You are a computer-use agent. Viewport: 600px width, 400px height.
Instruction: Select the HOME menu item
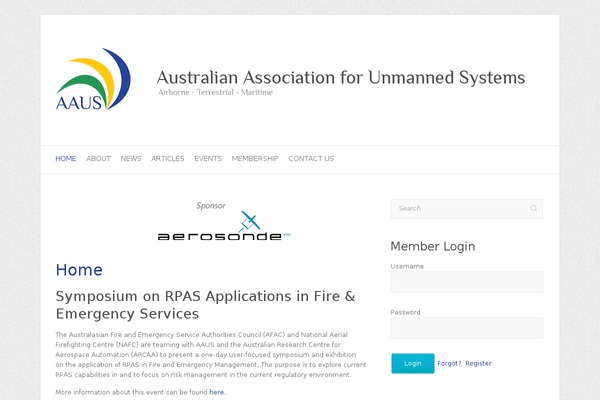pyautogui.click(x=66, y=159)
